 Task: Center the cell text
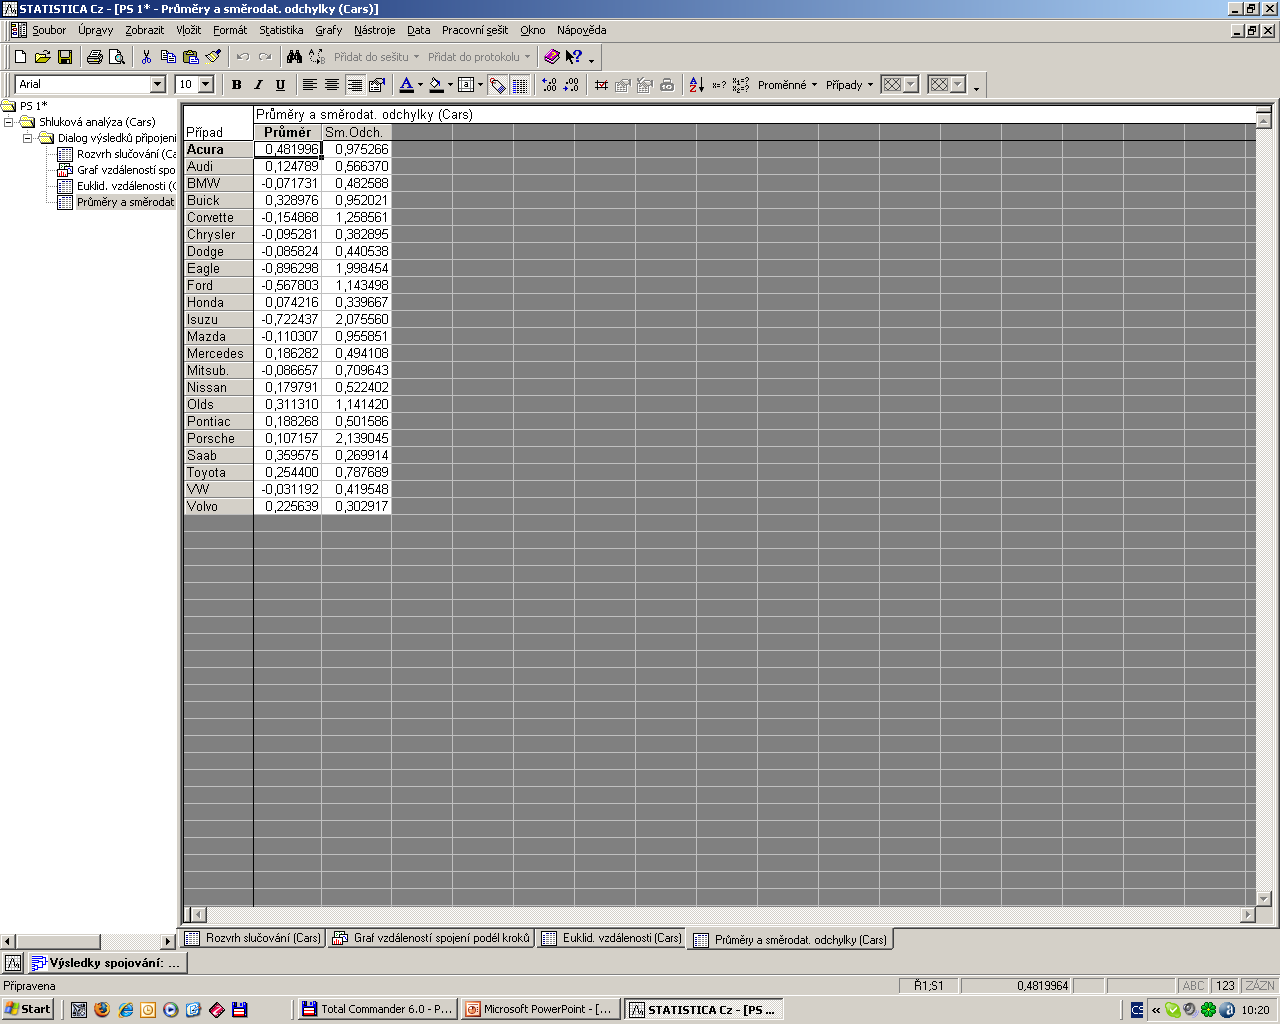[332, 85]
